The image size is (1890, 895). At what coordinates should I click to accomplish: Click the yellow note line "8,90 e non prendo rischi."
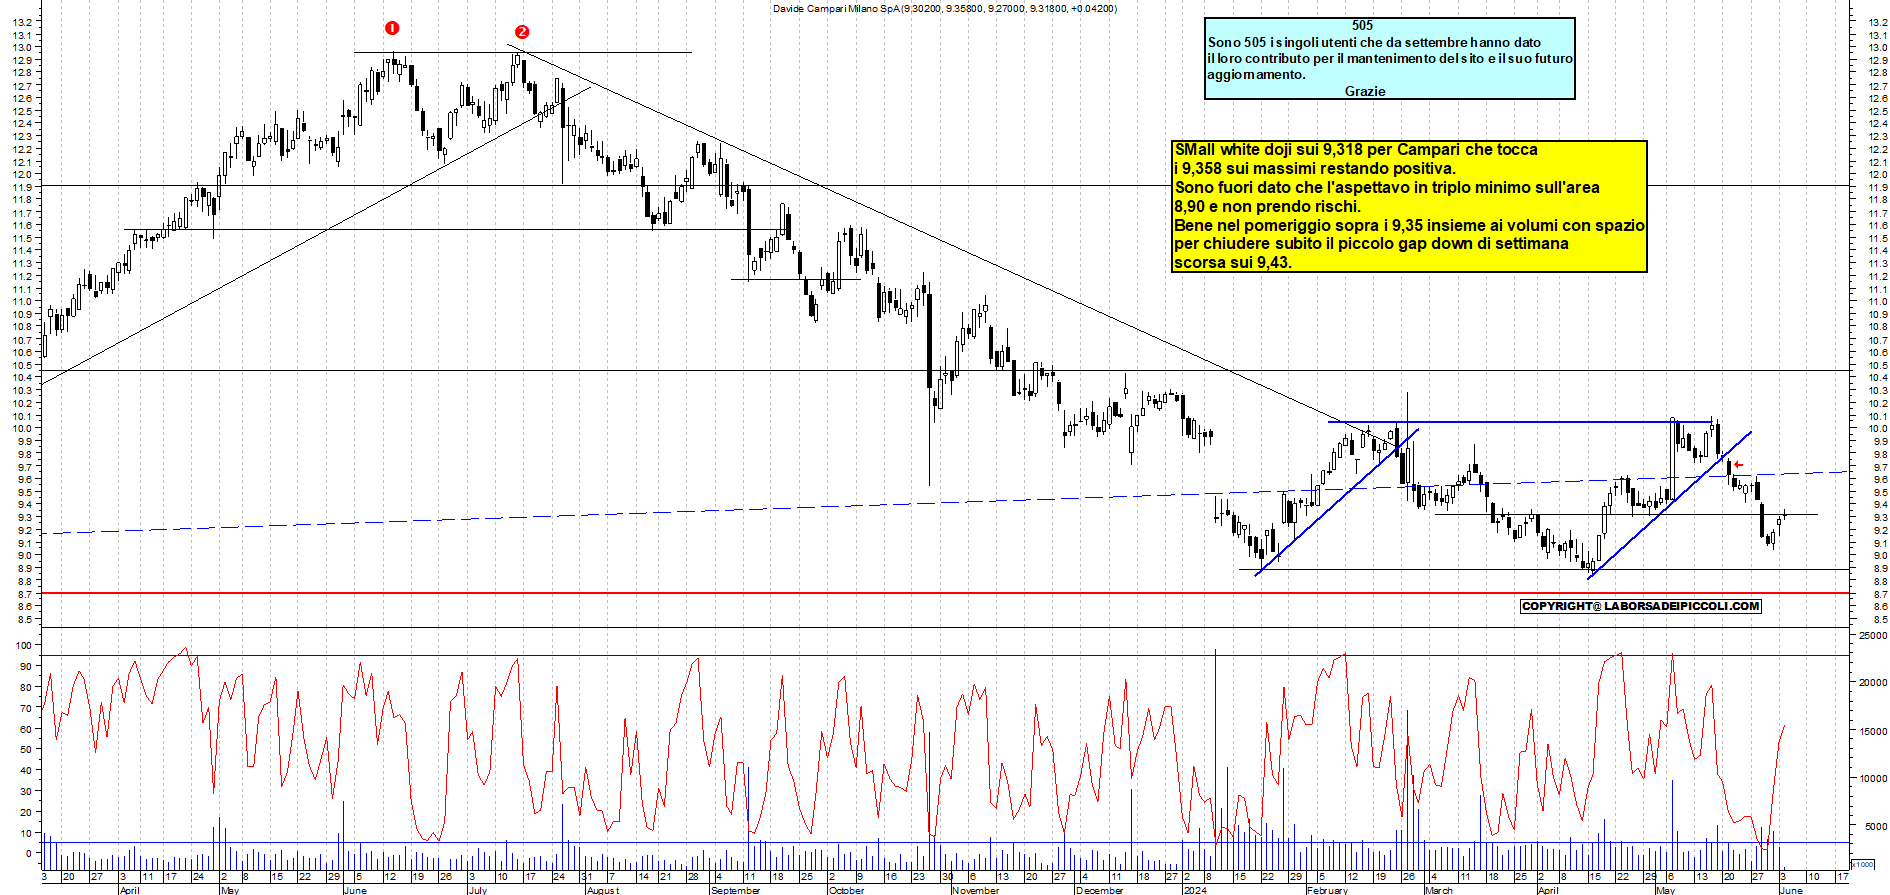(1267, 207)
